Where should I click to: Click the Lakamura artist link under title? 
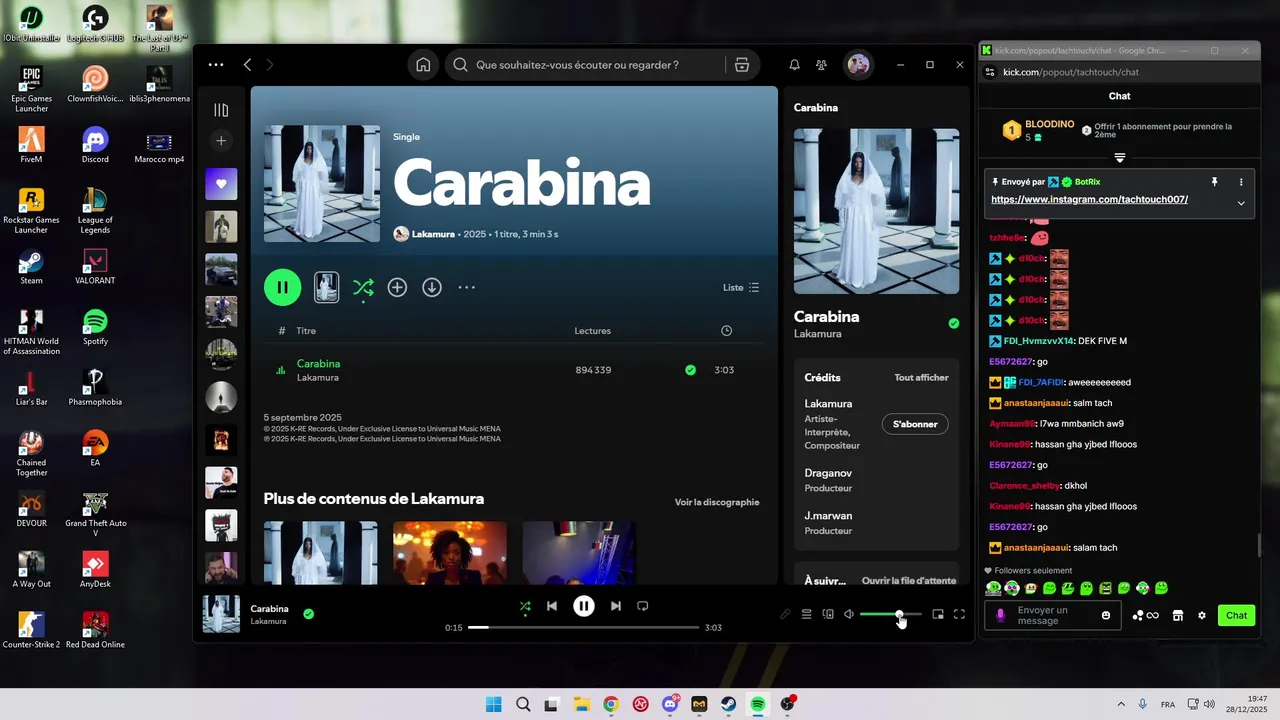[433, 234]
